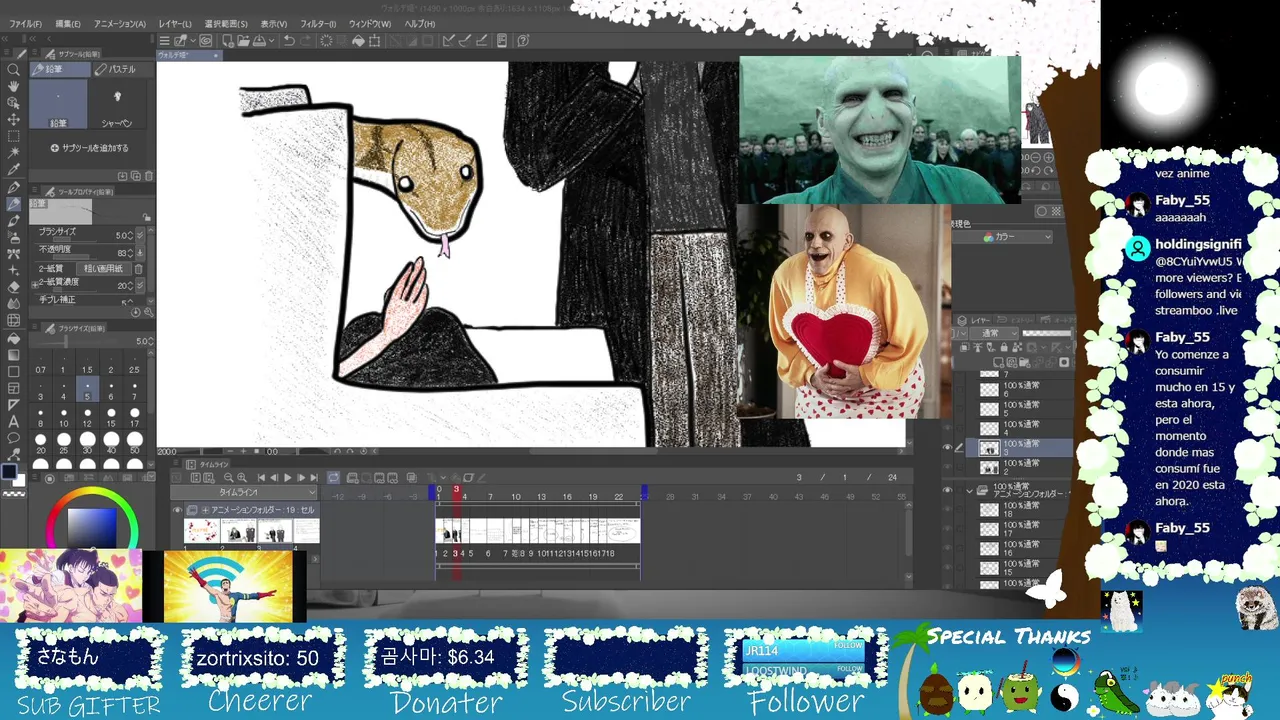The width and height of the screenshot is (1280, 720).
Task: Choose brush size preset 30
Action: 87,444
